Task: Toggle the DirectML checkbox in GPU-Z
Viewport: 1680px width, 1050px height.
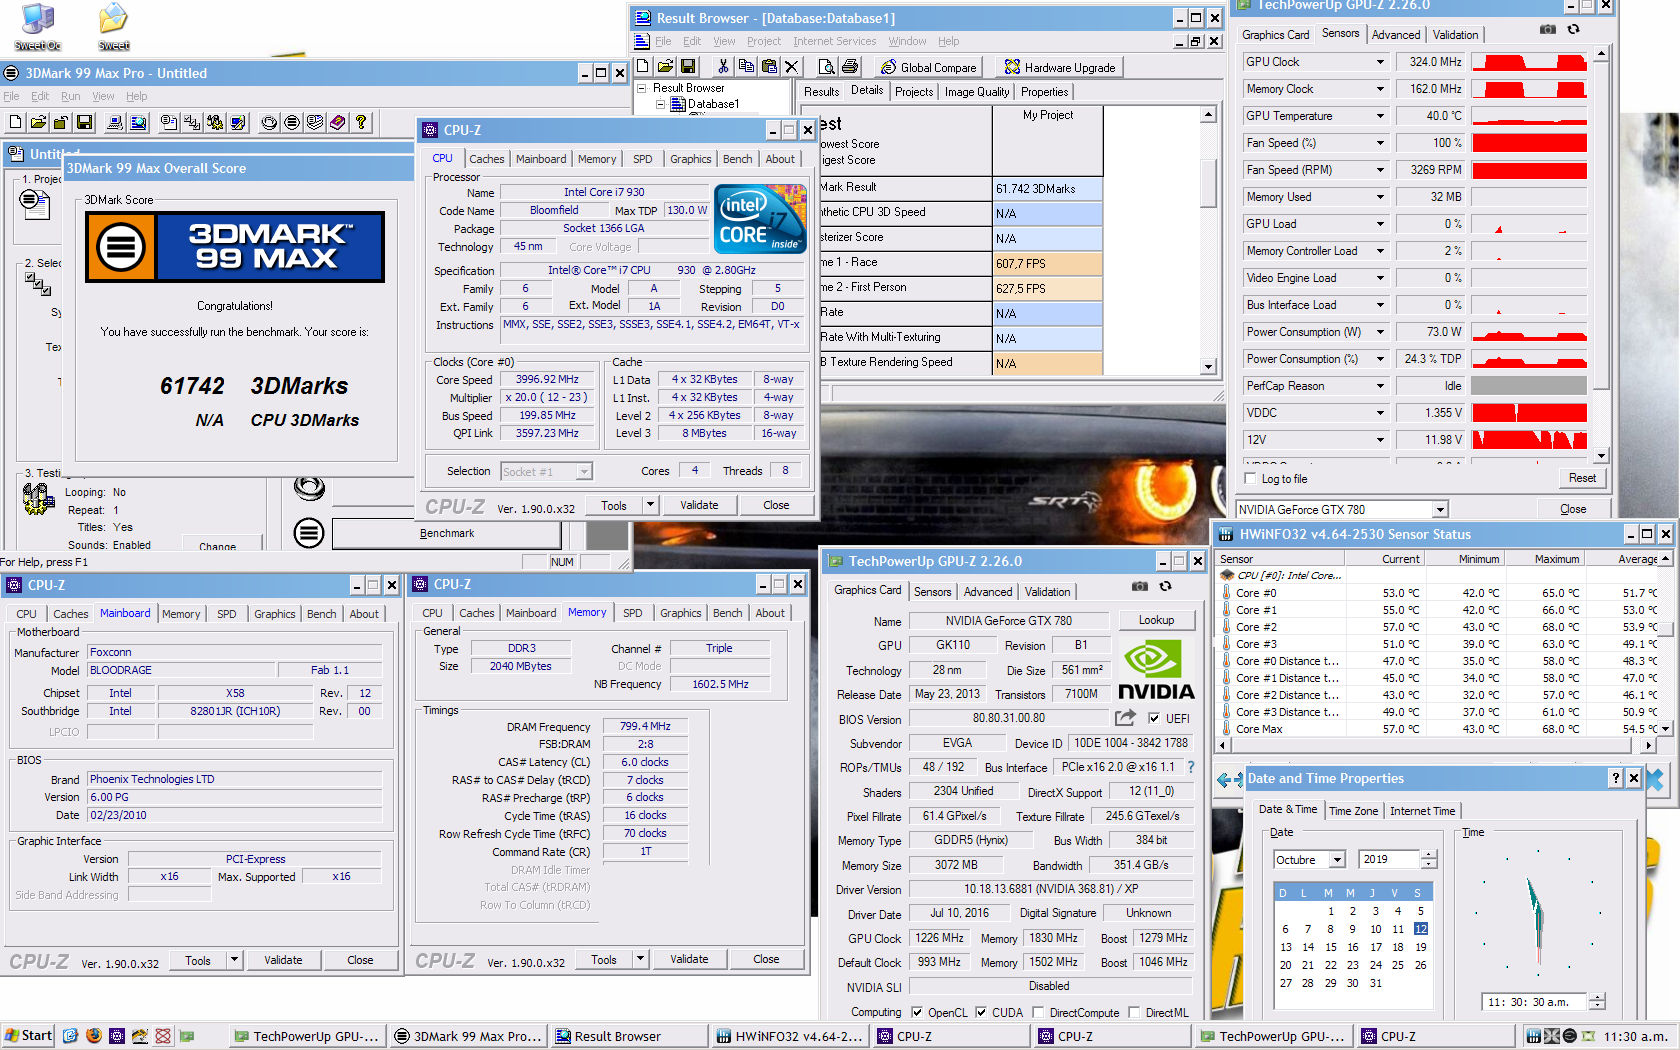Action: (x=1134, y=1012)
